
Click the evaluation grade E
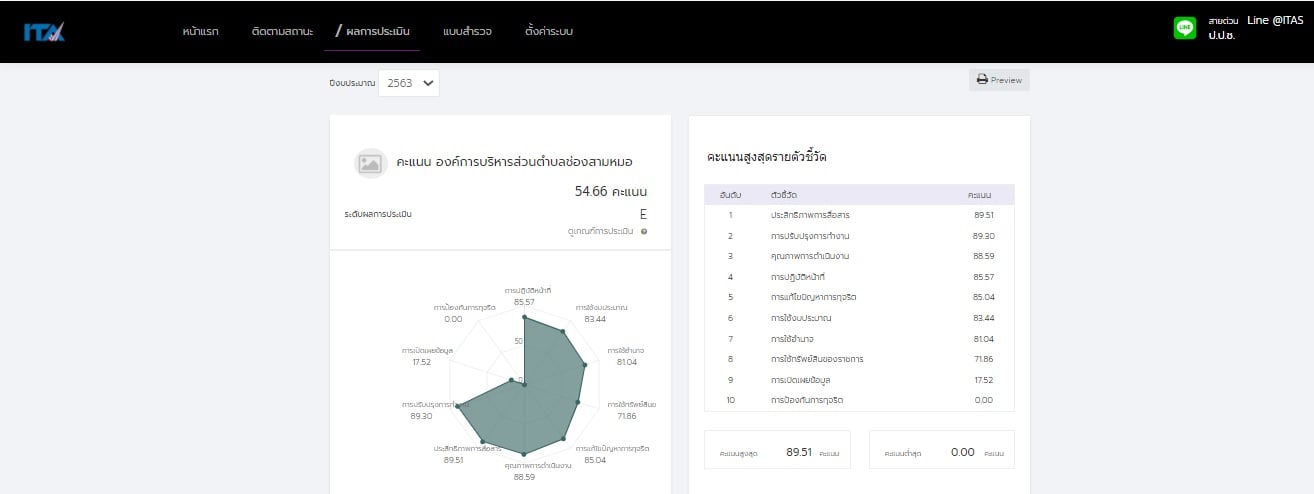pos(643,214)
